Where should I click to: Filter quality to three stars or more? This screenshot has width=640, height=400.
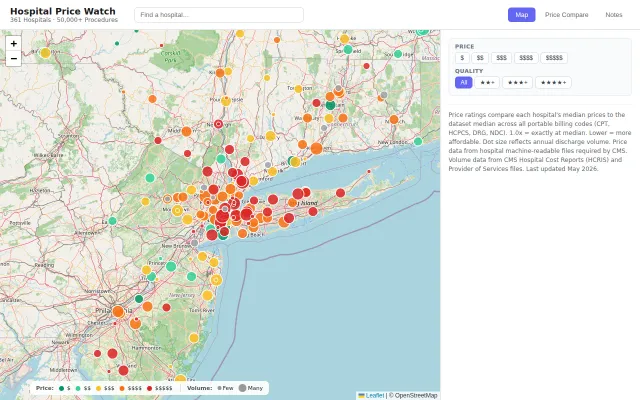click(517, 82)
